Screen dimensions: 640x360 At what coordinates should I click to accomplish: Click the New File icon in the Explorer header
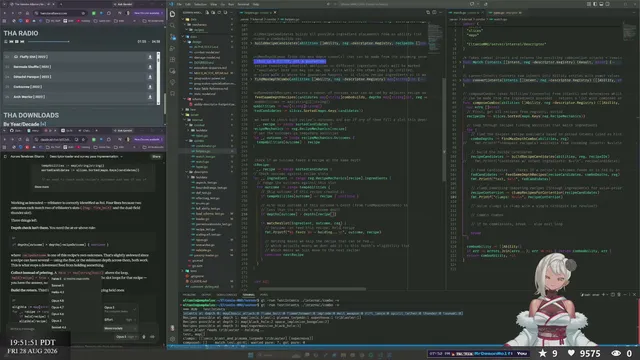[x=207, y=13]
